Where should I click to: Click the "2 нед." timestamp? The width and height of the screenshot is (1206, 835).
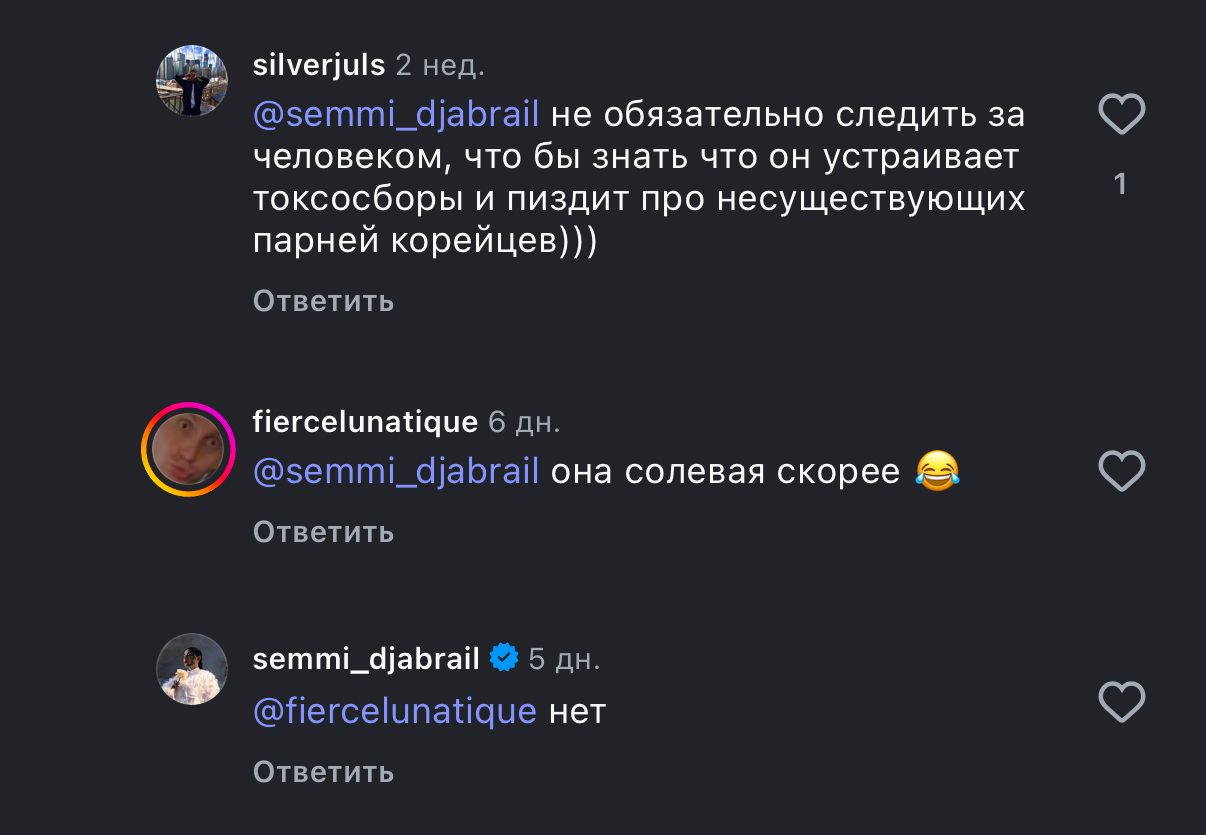coord(440,66)
